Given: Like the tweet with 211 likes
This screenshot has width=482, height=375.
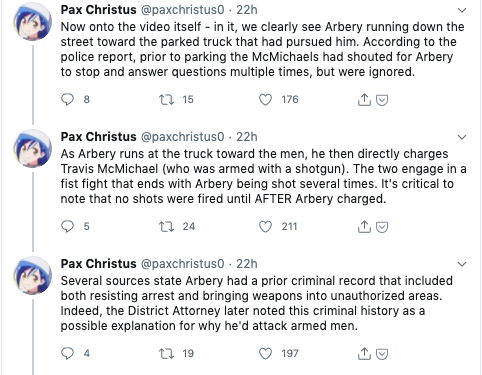Looking at the screenshot, I should [x=265, y=226].
